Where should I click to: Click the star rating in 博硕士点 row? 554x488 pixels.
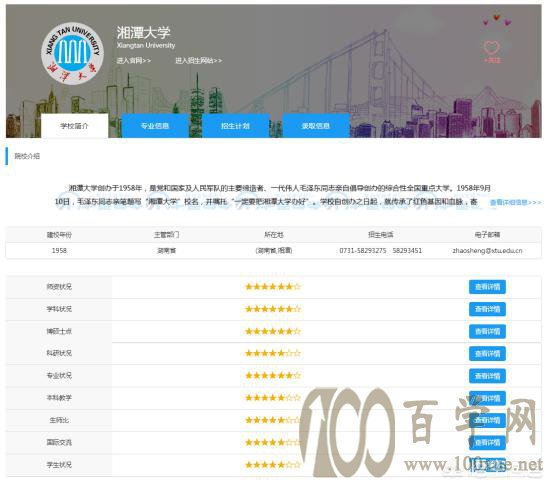point(273,331)
